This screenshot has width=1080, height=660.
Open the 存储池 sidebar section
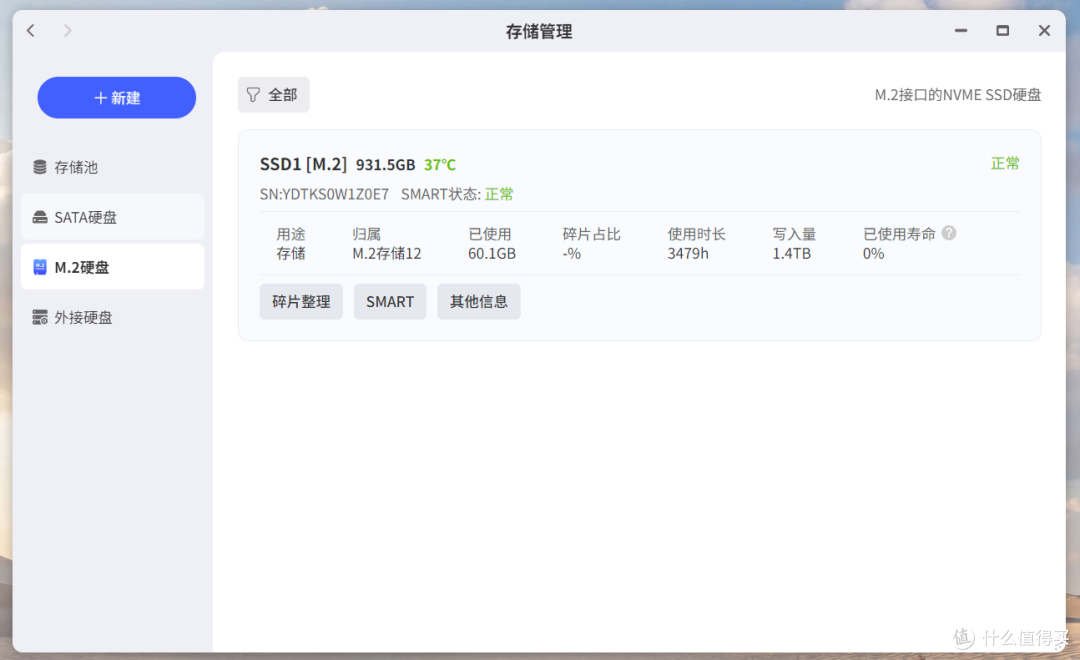pos(112,167)
